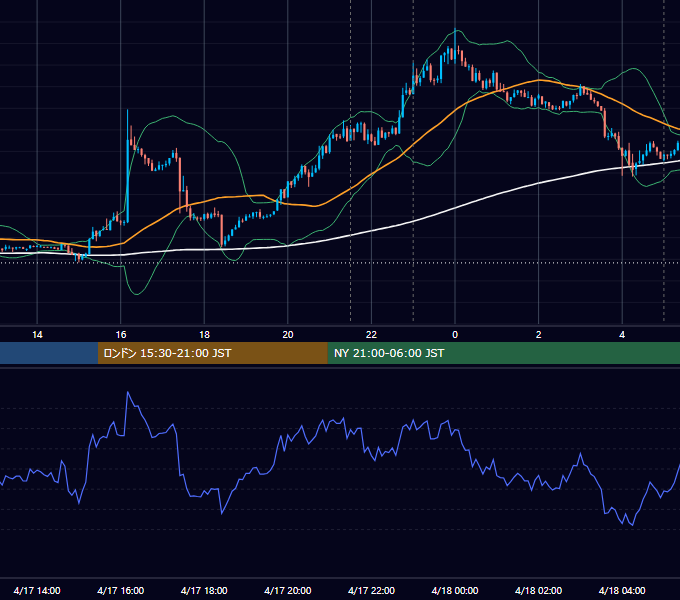
Task: Click the blue session bar before ロンドン
Action: click(x=49, y=353)
